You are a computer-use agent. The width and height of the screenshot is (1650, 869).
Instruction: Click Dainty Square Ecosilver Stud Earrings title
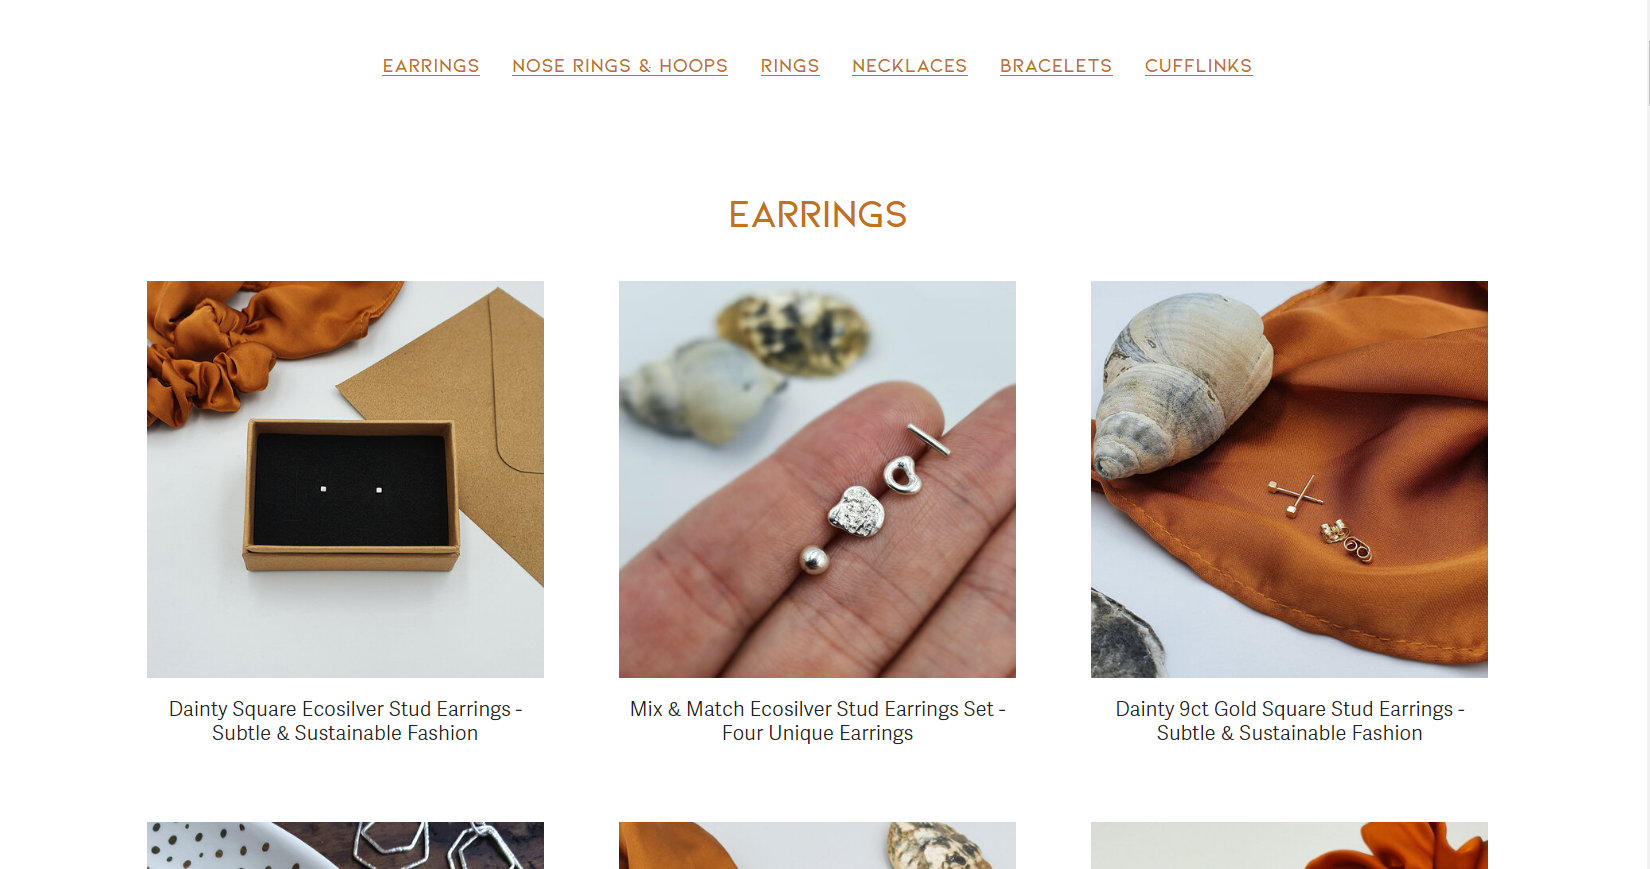(345, 721)
